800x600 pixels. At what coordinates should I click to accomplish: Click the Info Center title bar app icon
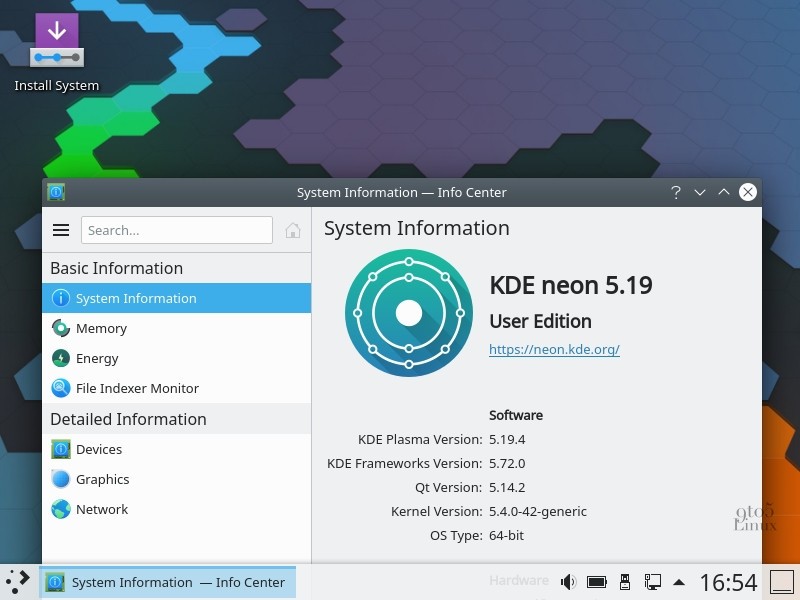(56, 192)
